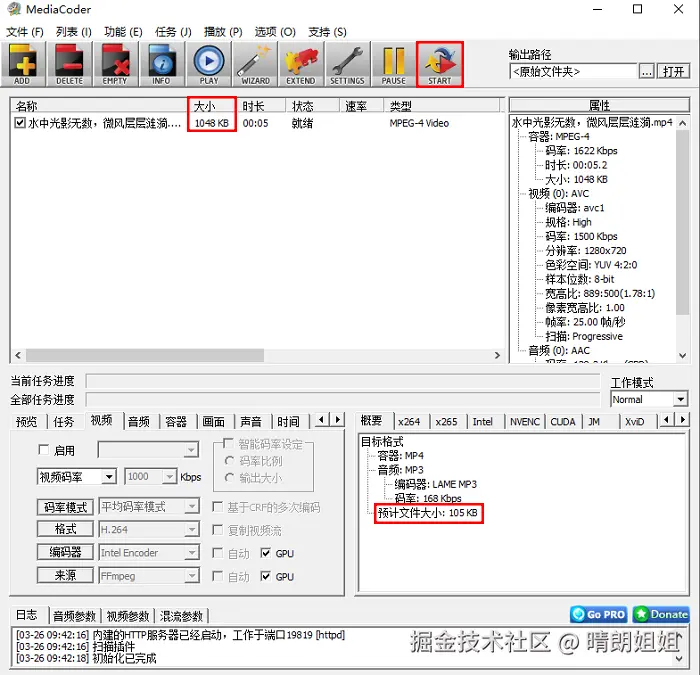Click the START transcoding icon

[440, 64]
